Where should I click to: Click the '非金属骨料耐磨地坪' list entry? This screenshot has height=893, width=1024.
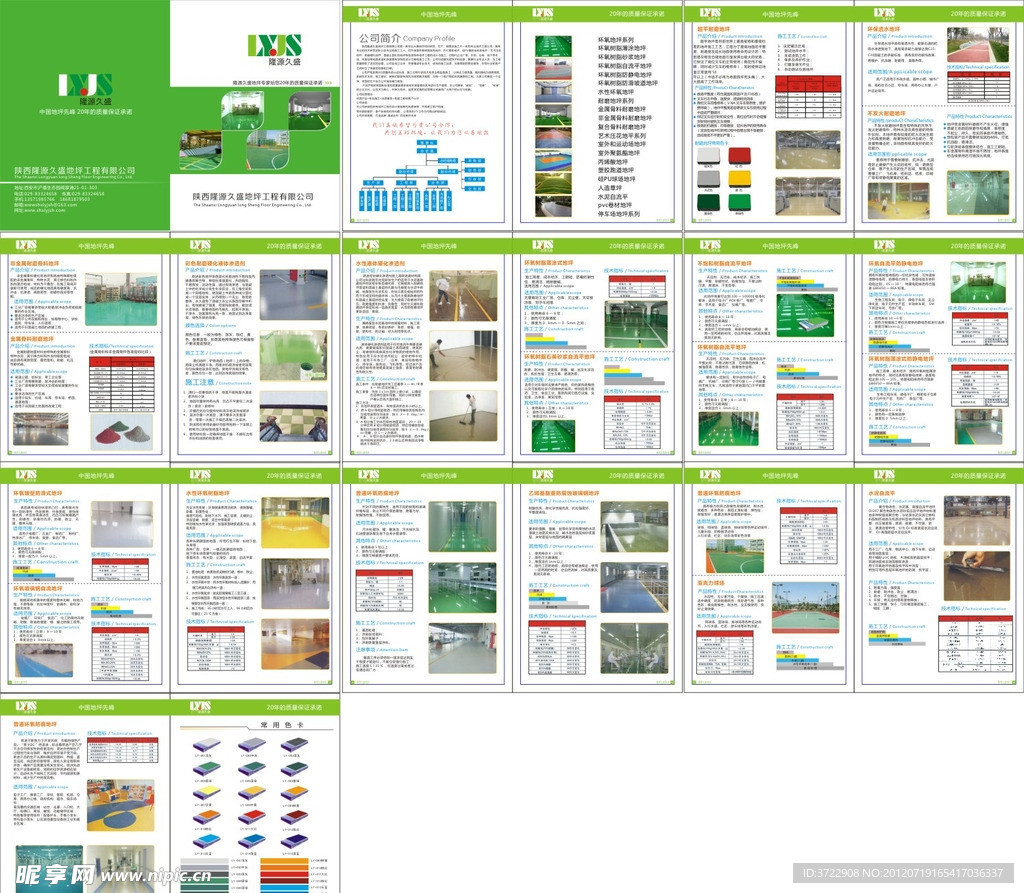(x=624, y=118)
